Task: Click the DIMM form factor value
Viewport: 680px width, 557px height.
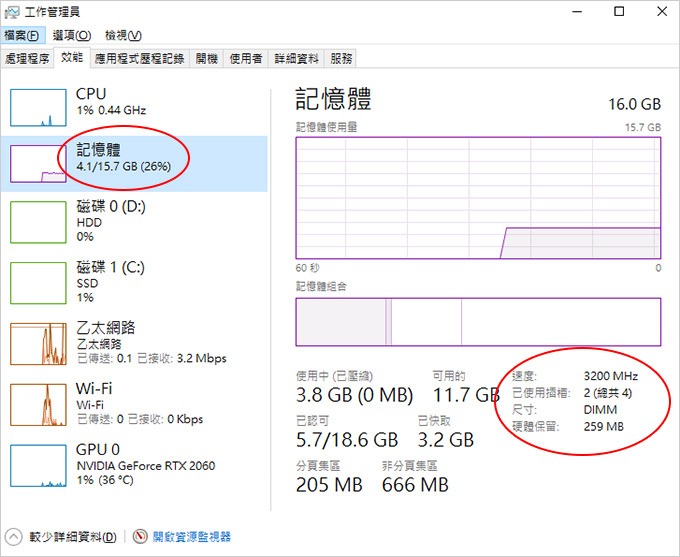Action: click(x=600, y=410)
